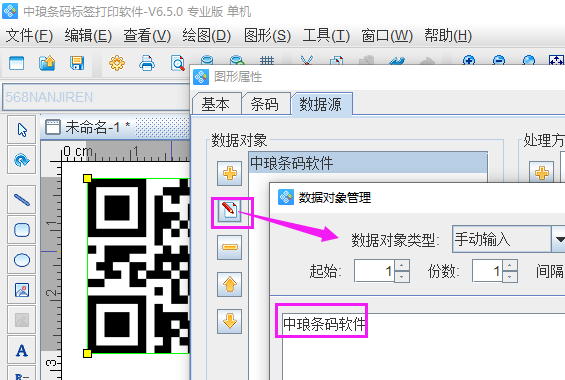
Task: Move the data object down with the arrow icon
Action: click(230, 321)
